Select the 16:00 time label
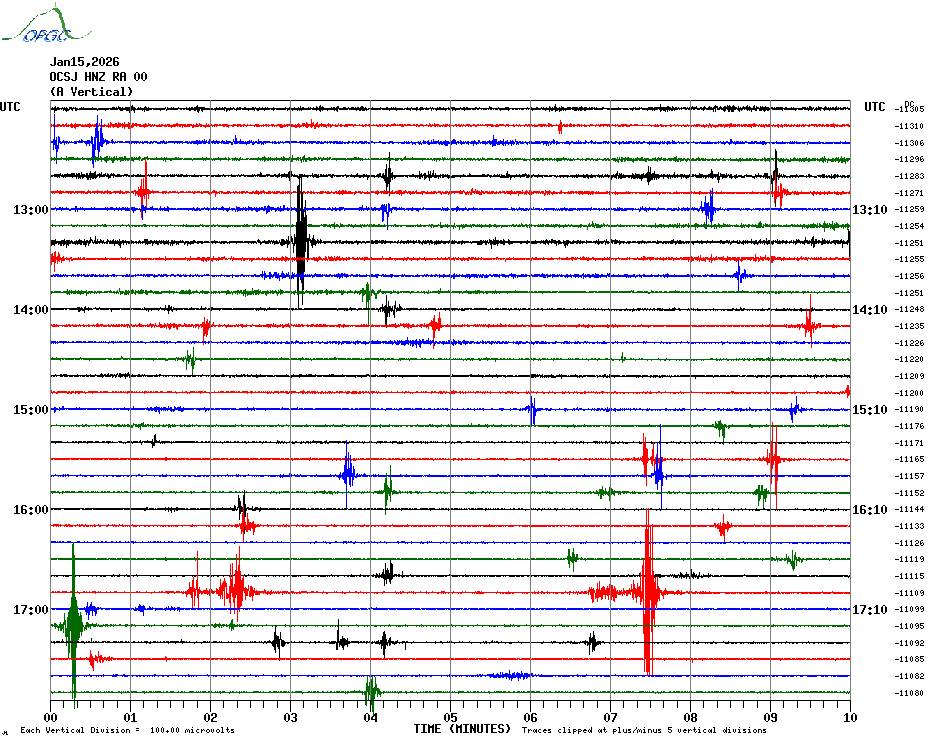This screenshot has height=744, width=930. tap(31, 510)
